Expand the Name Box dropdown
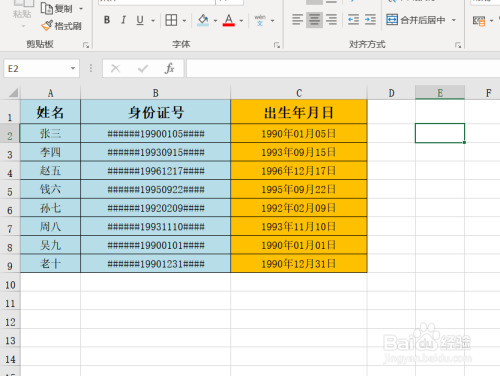 (x=73, y=69)
